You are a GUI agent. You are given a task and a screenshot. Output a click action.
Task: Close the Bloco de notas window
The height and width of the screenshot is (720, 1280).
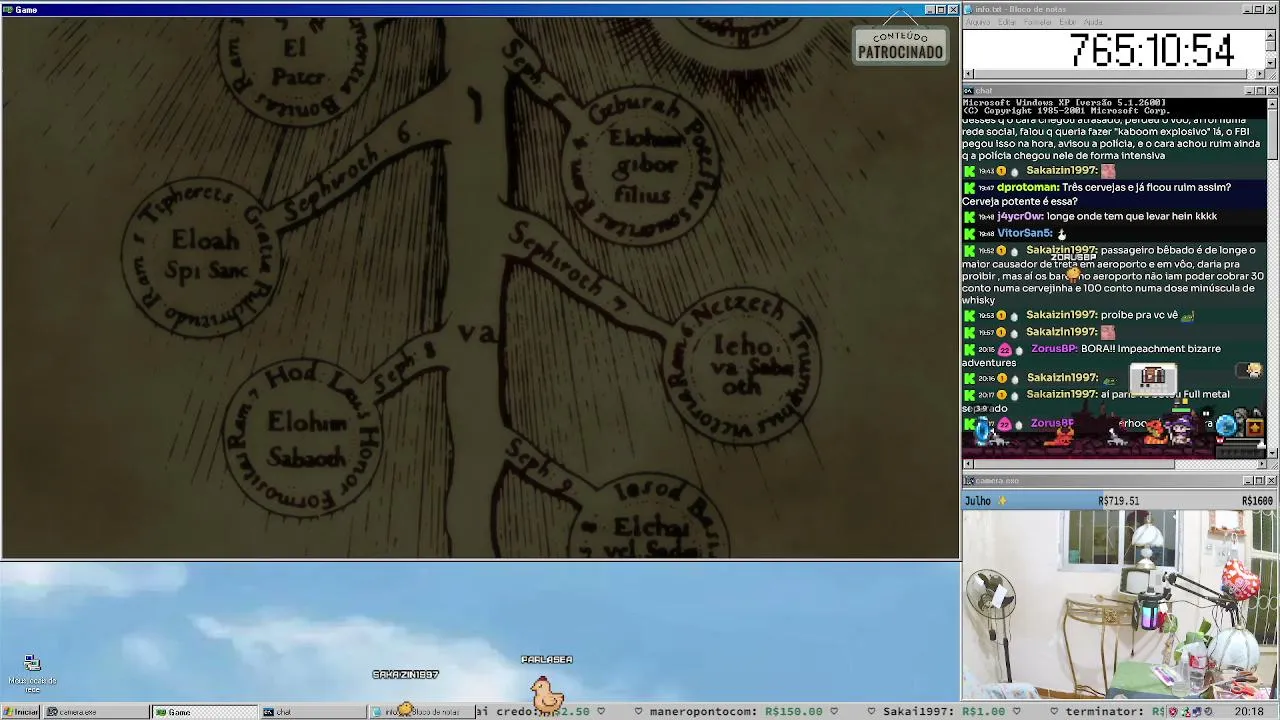(1272, 9)
